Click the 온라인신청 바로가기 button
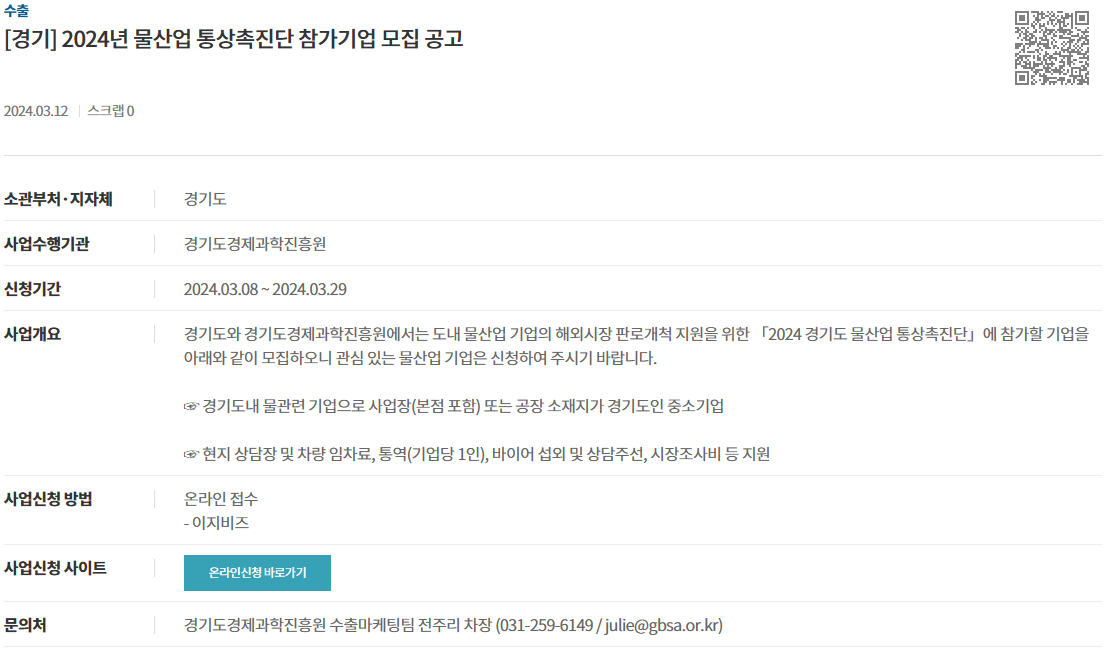The width and height of the screenshot is (1113, 653). 257,573
